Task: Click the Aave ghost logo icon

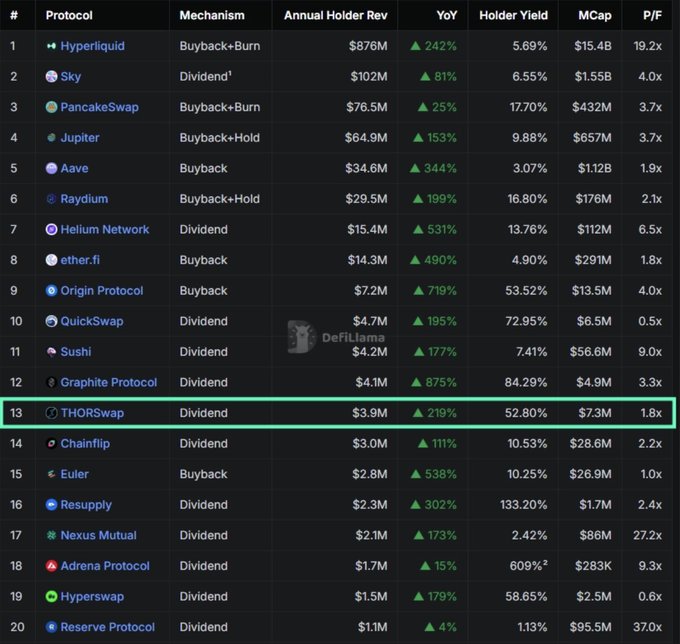Action: [51, 168]
